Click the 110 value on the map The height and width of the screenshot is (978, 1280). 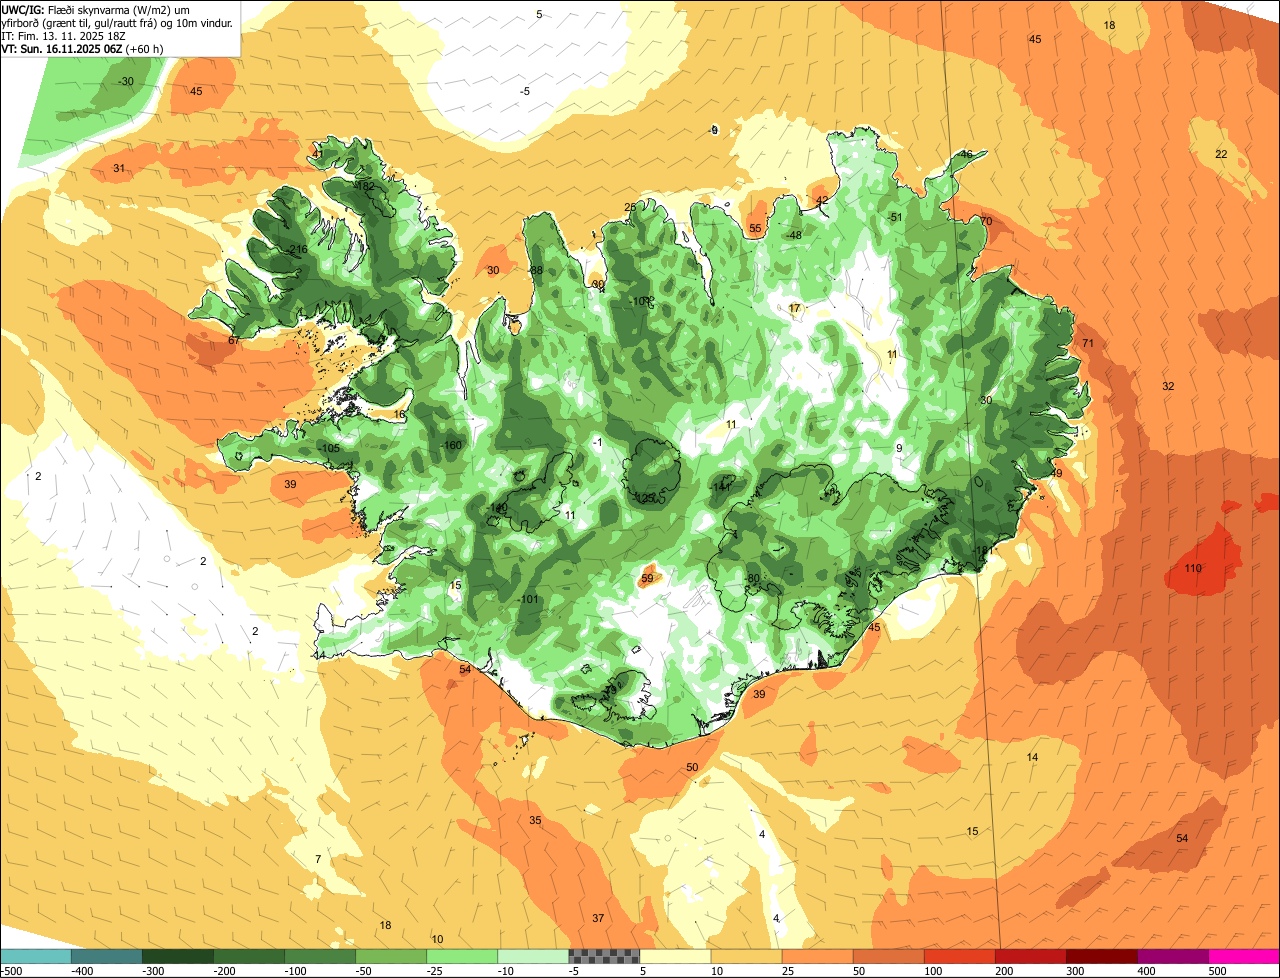(1193, 568)
